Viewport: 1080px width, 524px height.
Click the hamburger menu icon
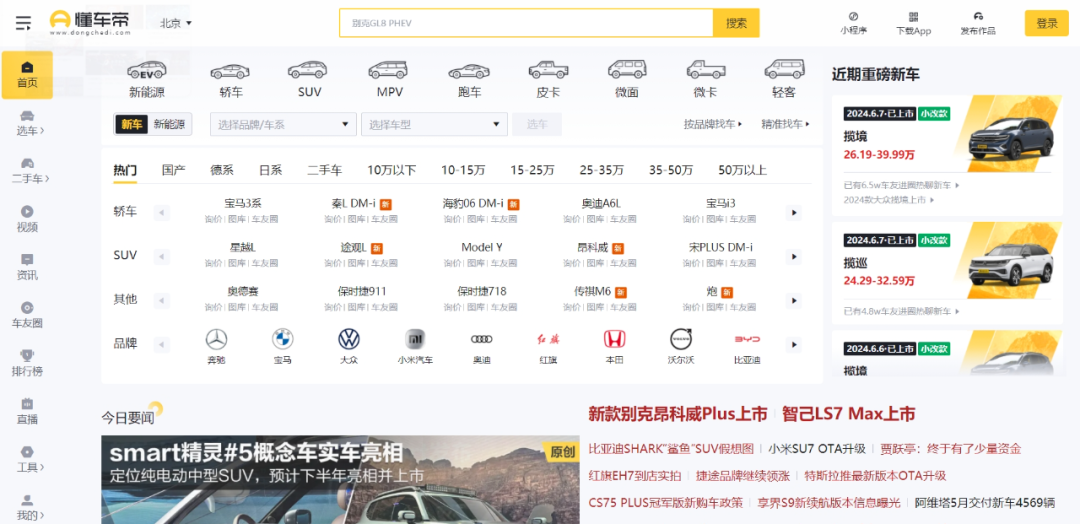point(23,23)
